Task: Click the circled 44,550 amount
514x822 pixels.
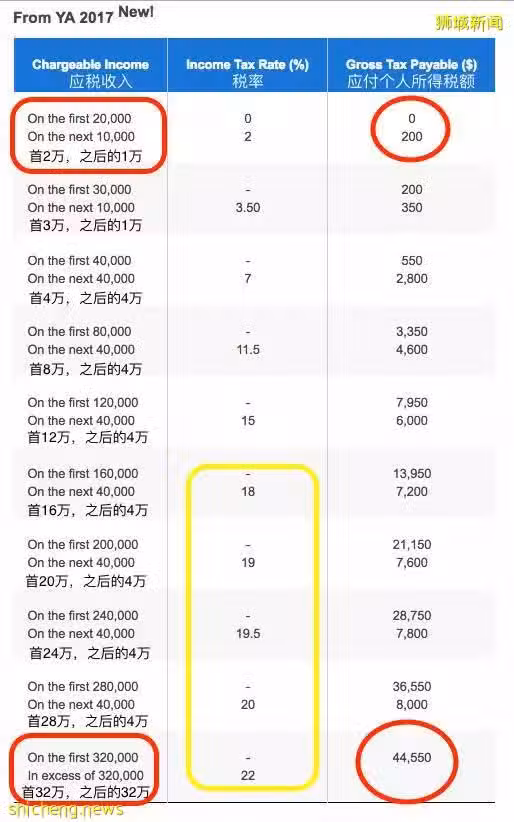Action: (x=412, y=758)
